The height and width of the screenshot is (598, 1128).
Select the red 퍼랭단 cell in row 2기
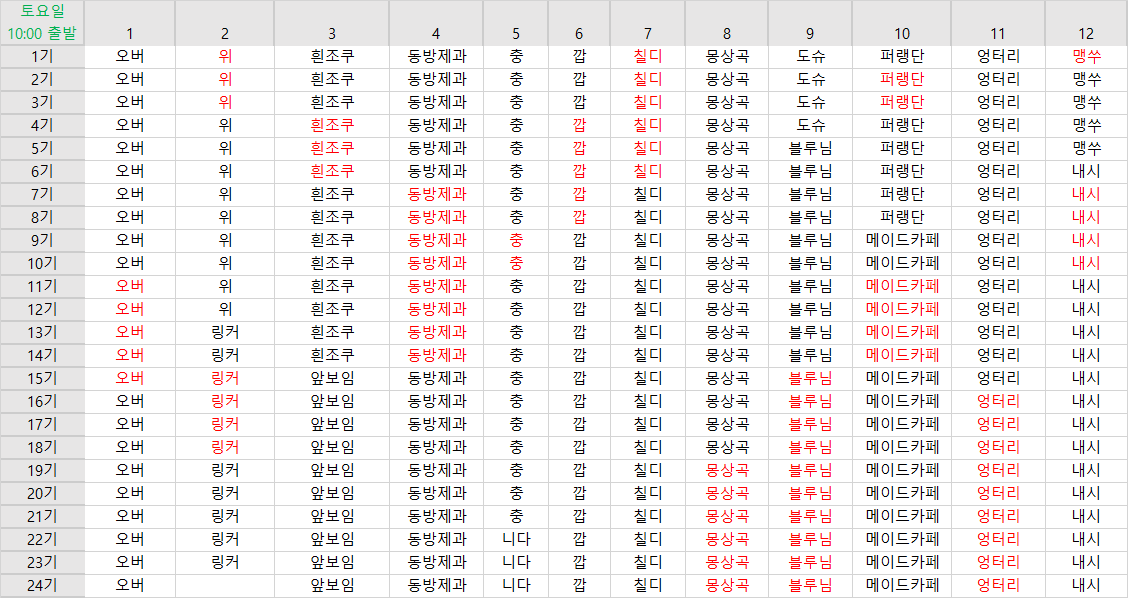click(x=902, y=79)
